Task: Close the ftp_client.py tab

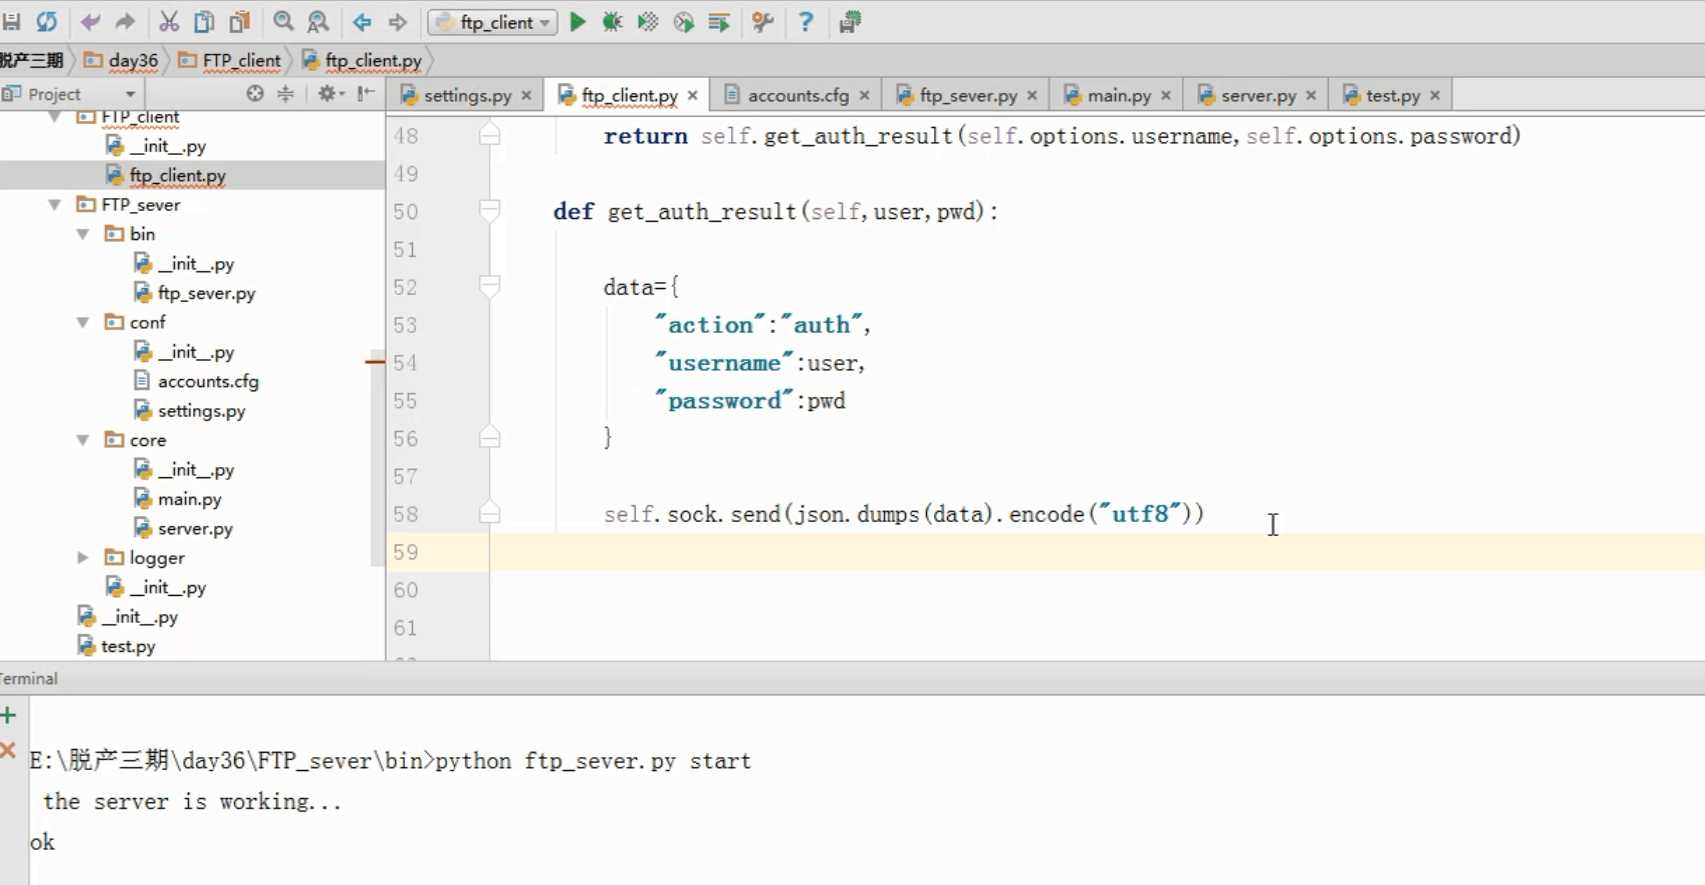Action: pos(692,95)
